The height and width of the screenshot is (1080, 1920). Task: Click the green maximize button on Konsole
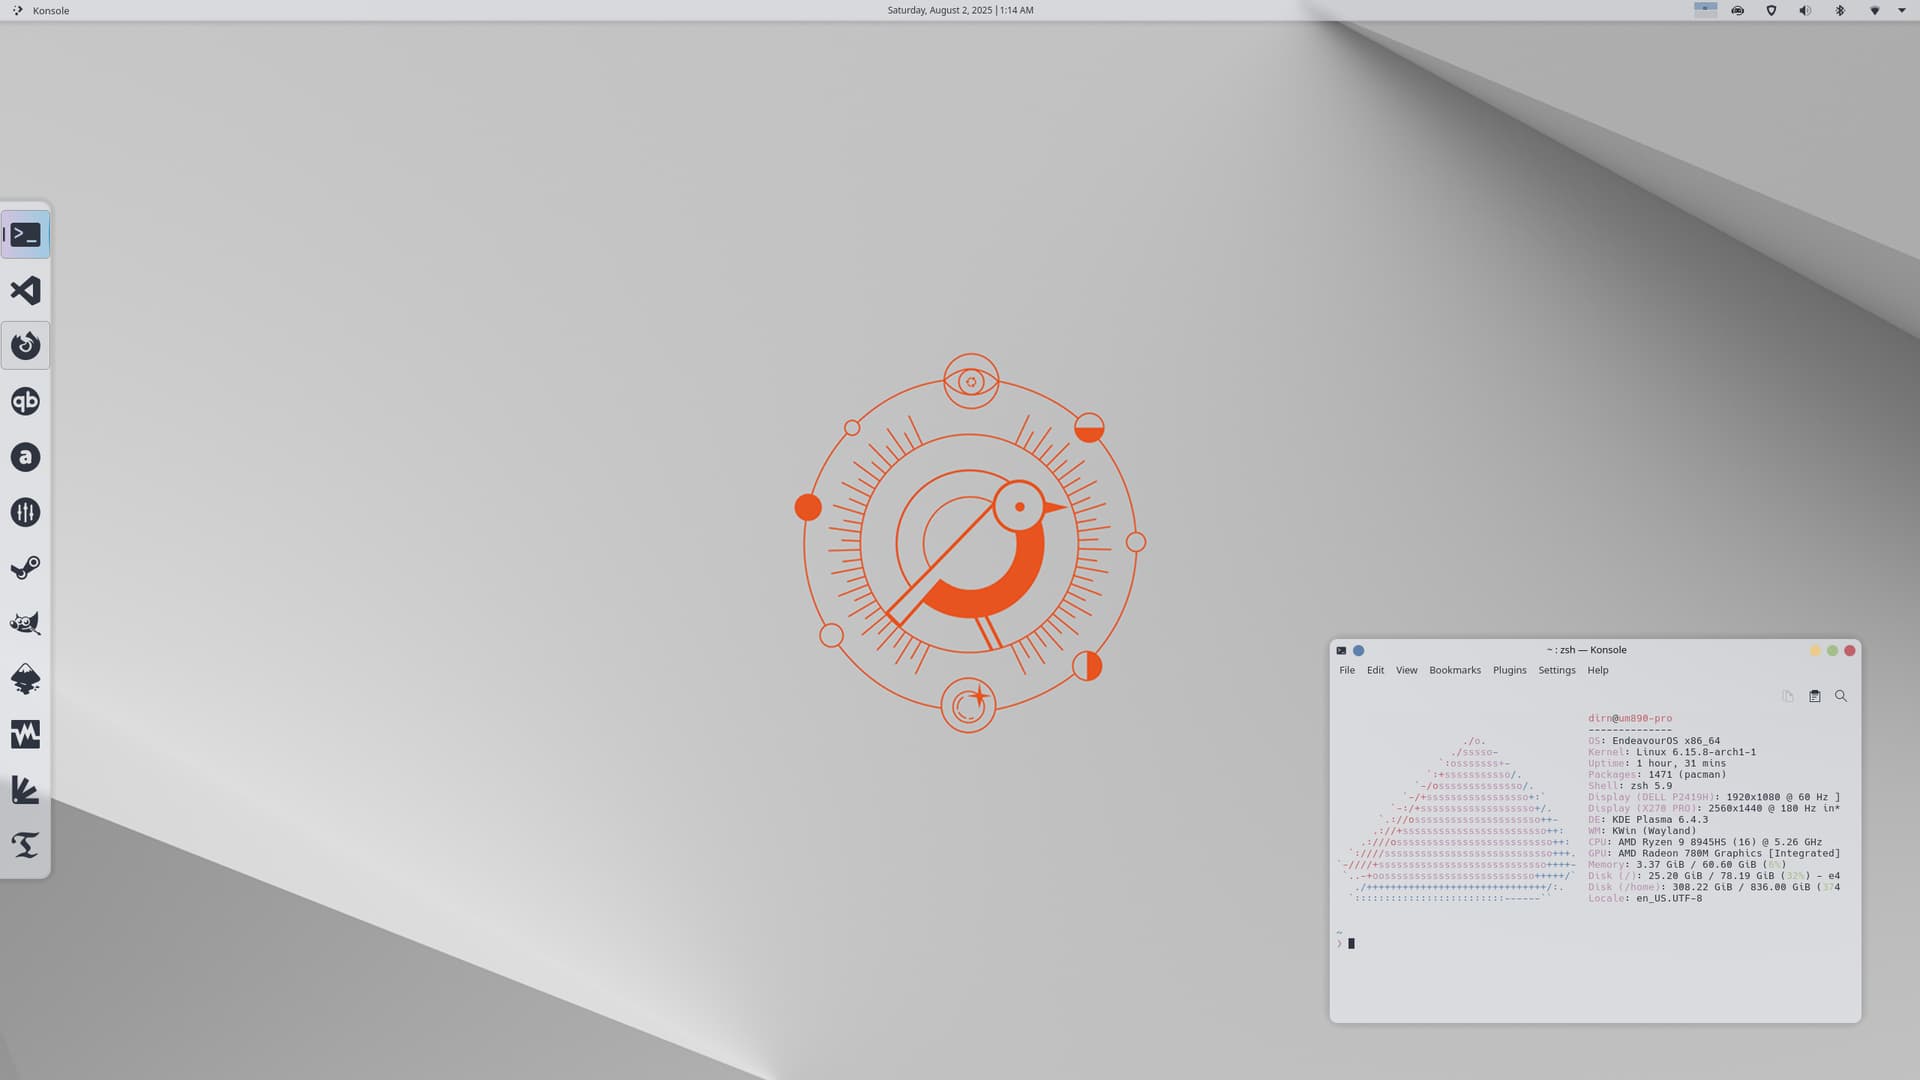pyautogui.click(x=1832, y=650)
